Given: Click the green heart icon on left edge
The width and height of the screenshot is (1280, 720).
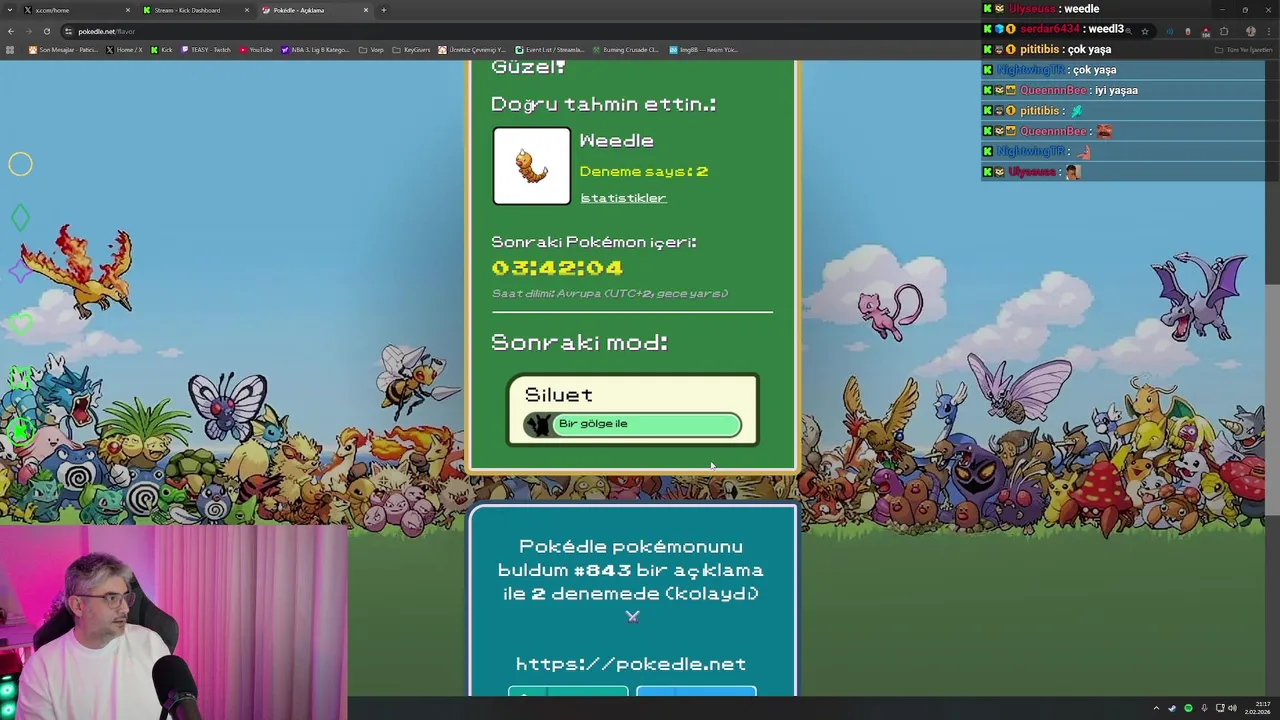Looking at the screenshot, I should (20, 323).
